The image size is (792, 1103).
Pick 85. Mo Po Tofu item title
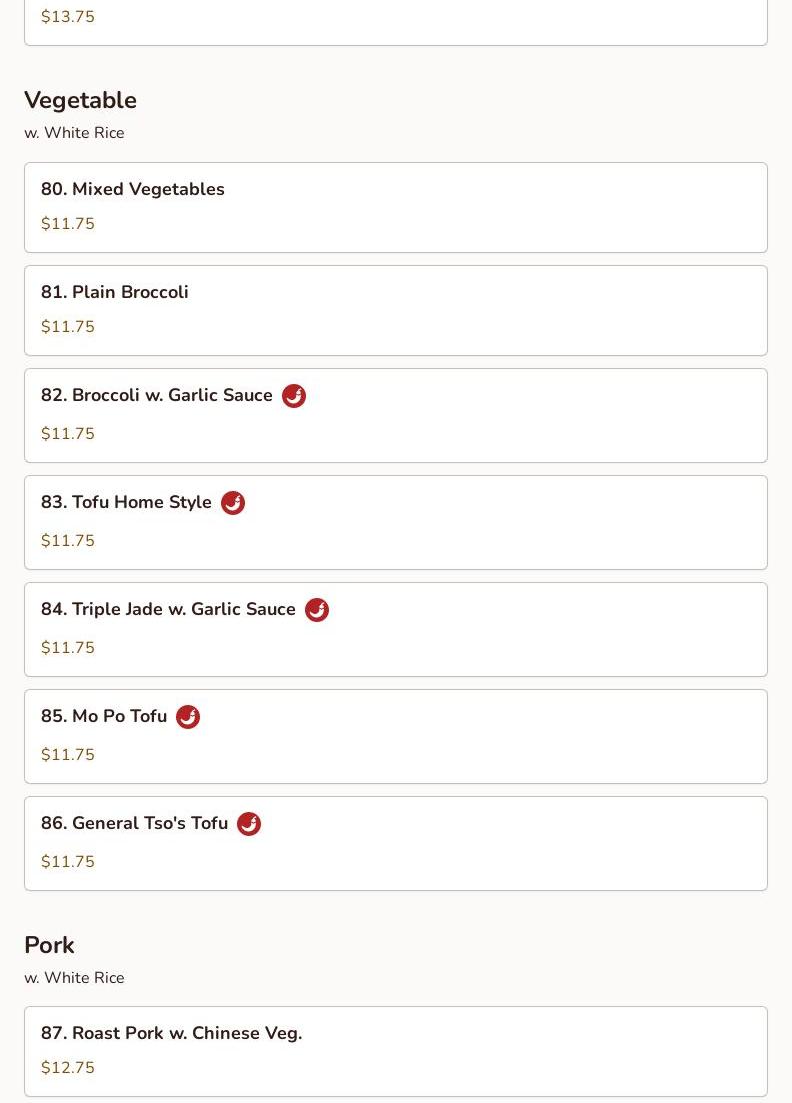click(104, 716)
